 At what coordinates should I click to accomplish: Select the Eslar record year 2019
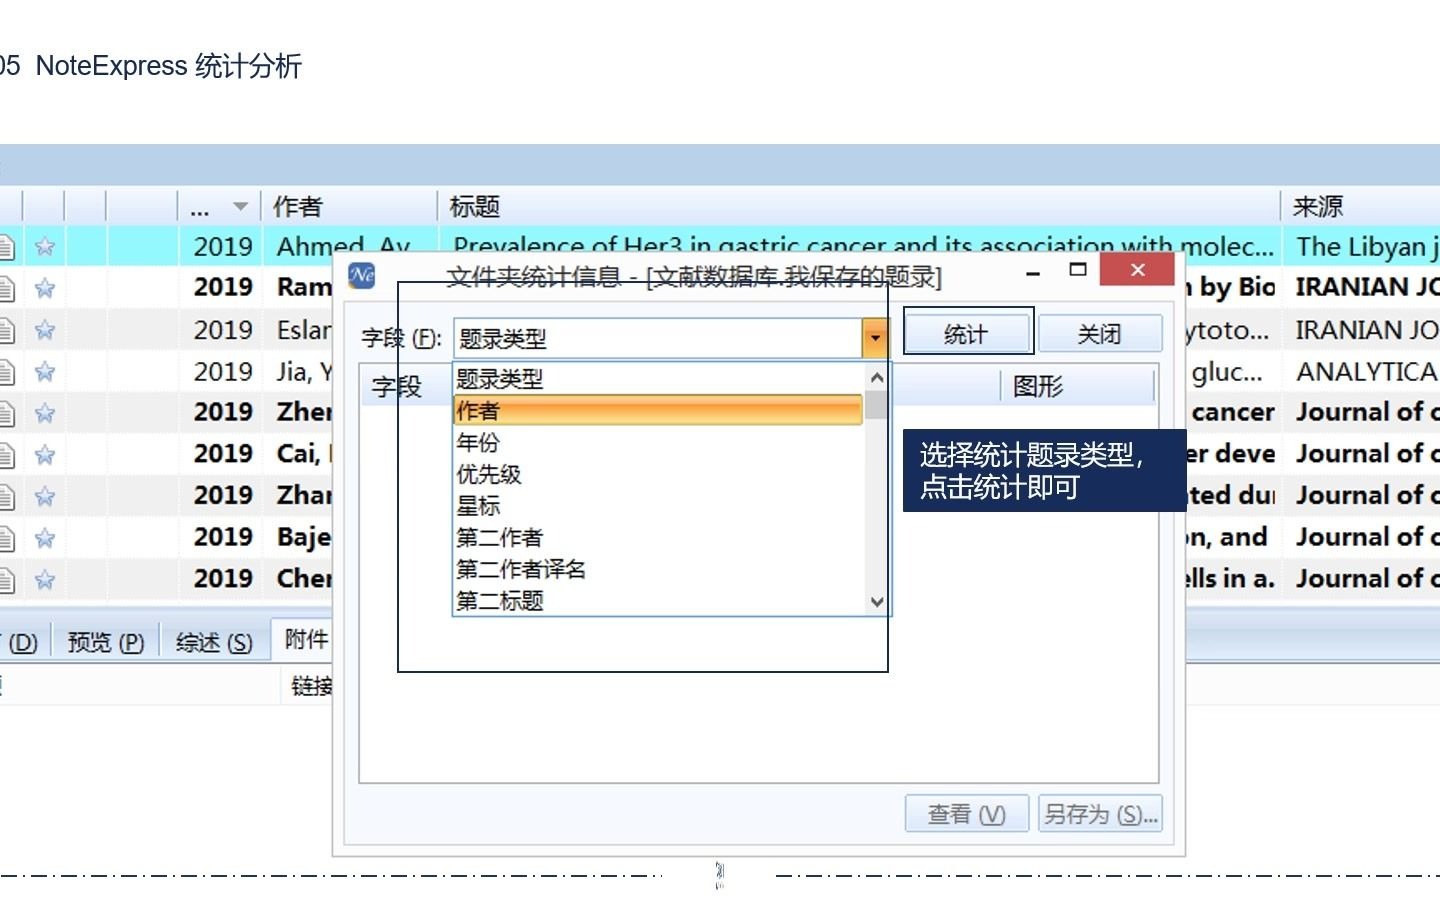(223, 330)
